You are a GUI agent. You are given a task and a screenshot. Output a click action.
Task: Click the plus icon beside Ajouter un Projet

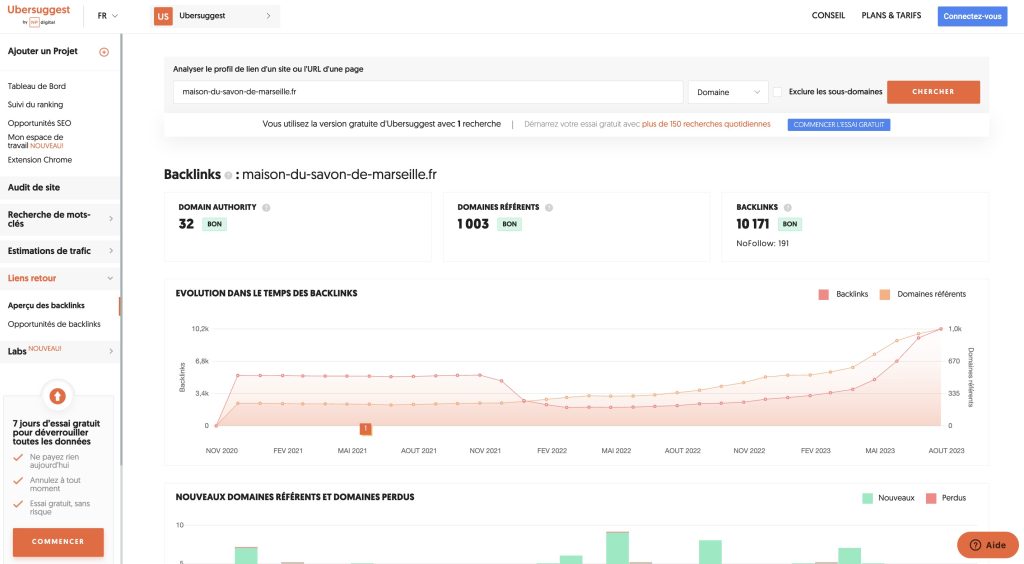coord(104,52)
